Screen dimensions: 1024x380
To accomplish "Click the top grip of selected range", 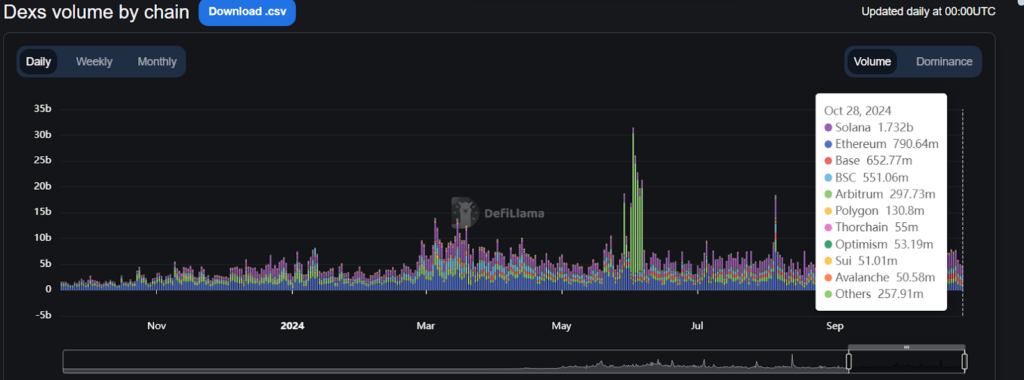I will click(x=906, y=347).
